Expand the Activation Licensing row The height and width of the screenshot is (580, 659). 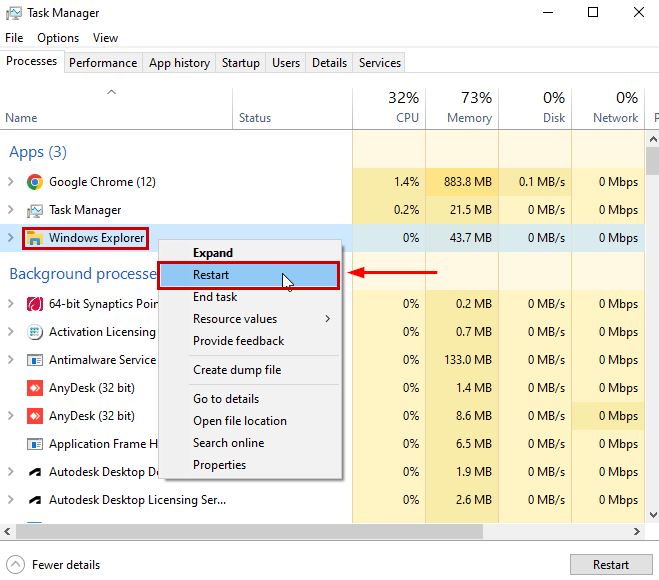click(11, 332)
